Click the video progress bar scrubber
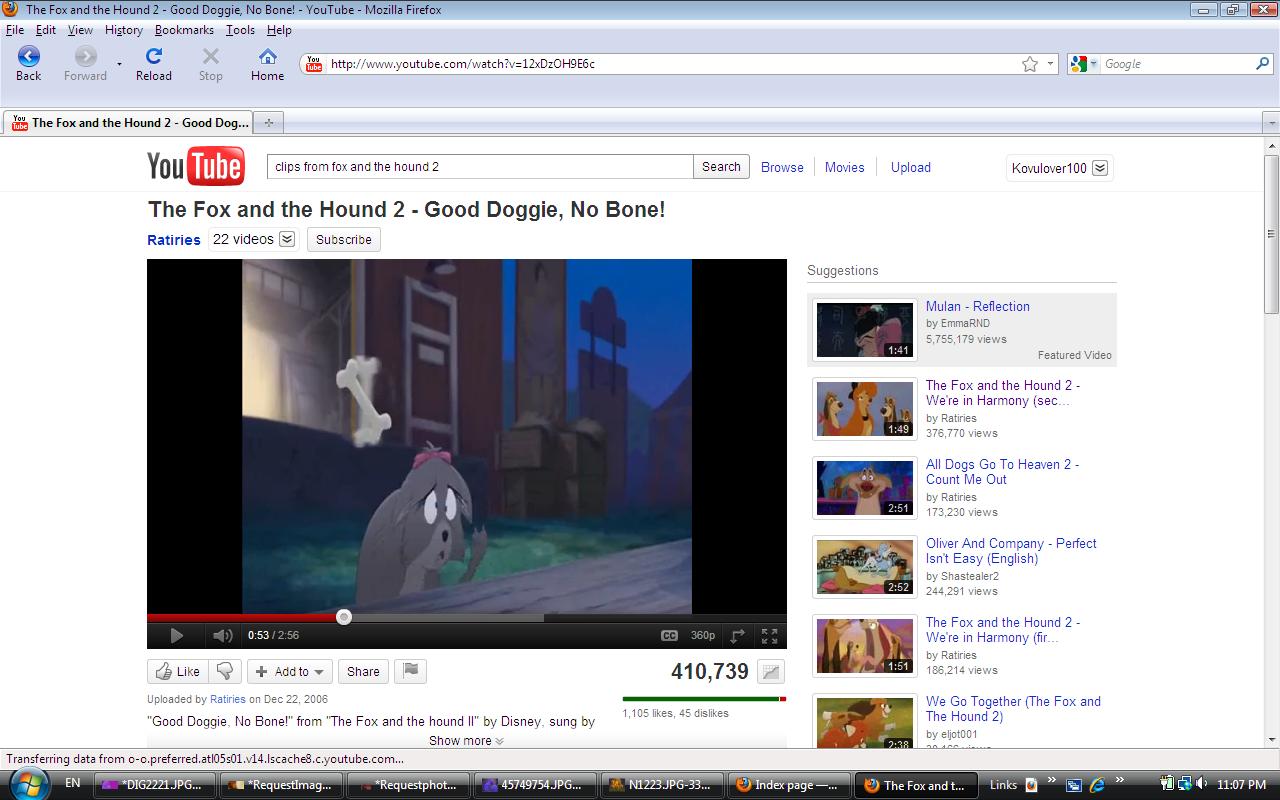 (x=344, y=617)
